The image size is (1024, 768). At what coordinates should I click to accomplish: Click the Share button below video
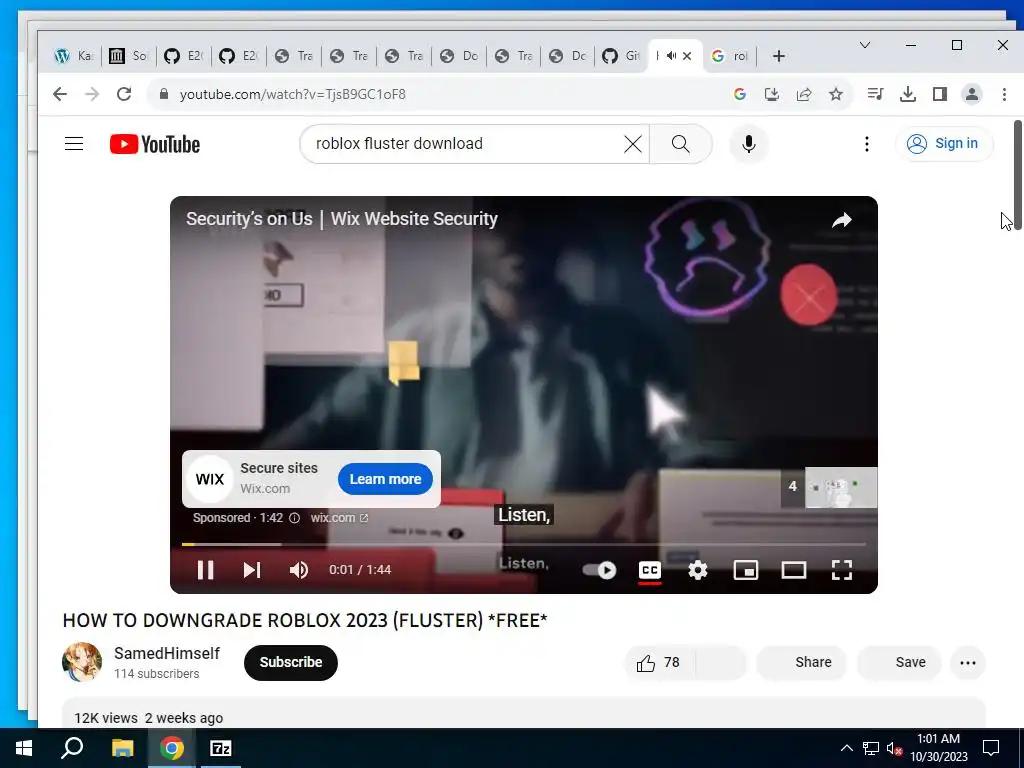pyautogui.click(x=801, y=663)
